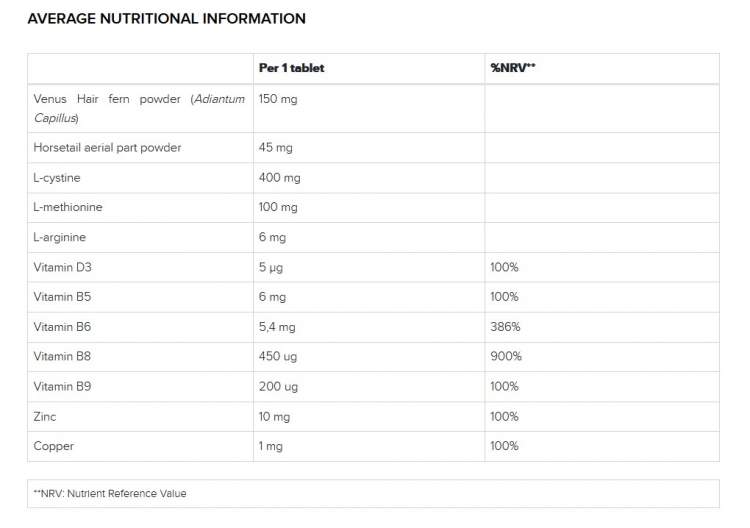Click the Horsetail aerial part powder row
This screenshot has width=750, height=528.
[107, 148]
